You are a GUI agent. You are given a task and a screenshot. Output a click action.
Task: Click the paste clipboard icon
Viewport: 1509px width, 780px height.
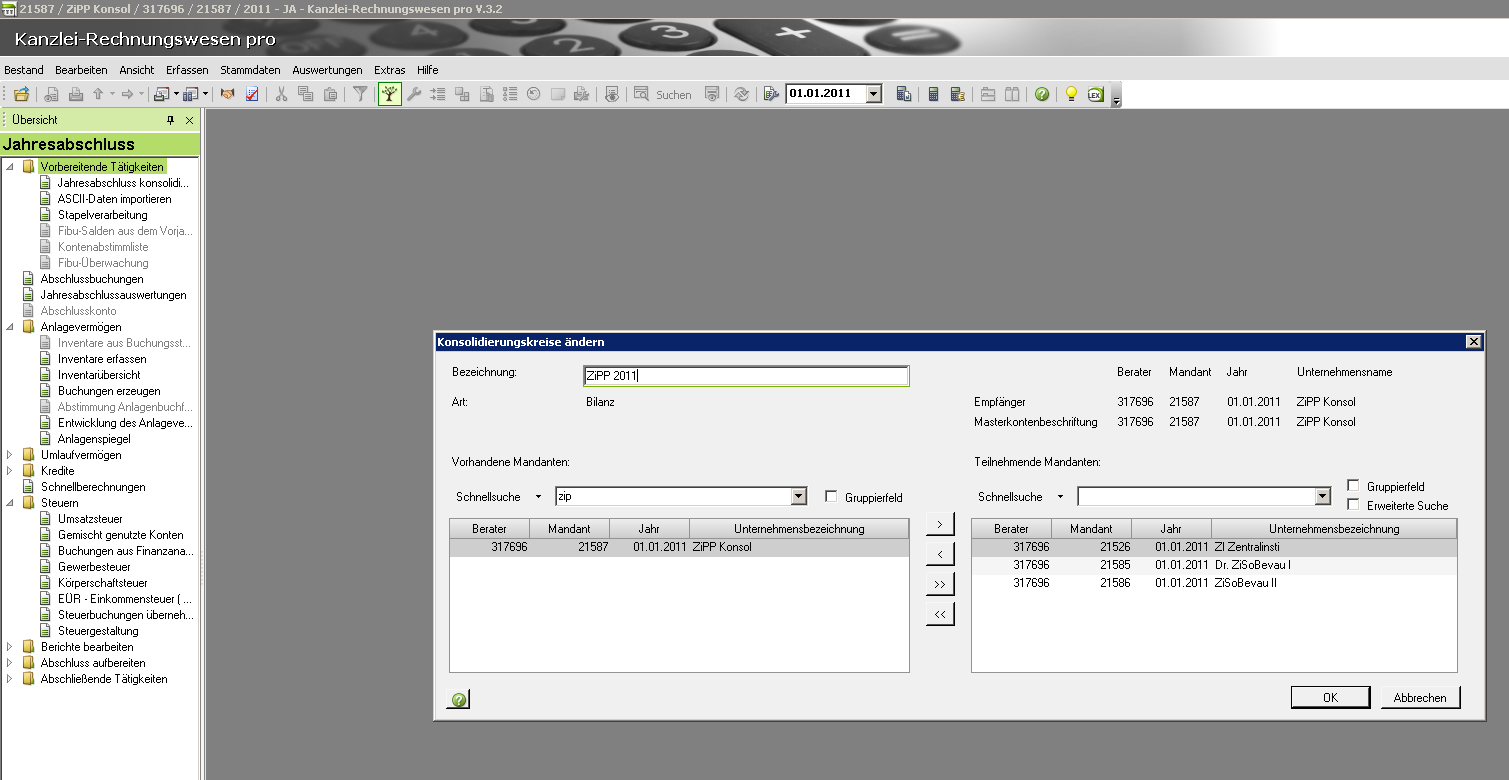pos(330,94)
